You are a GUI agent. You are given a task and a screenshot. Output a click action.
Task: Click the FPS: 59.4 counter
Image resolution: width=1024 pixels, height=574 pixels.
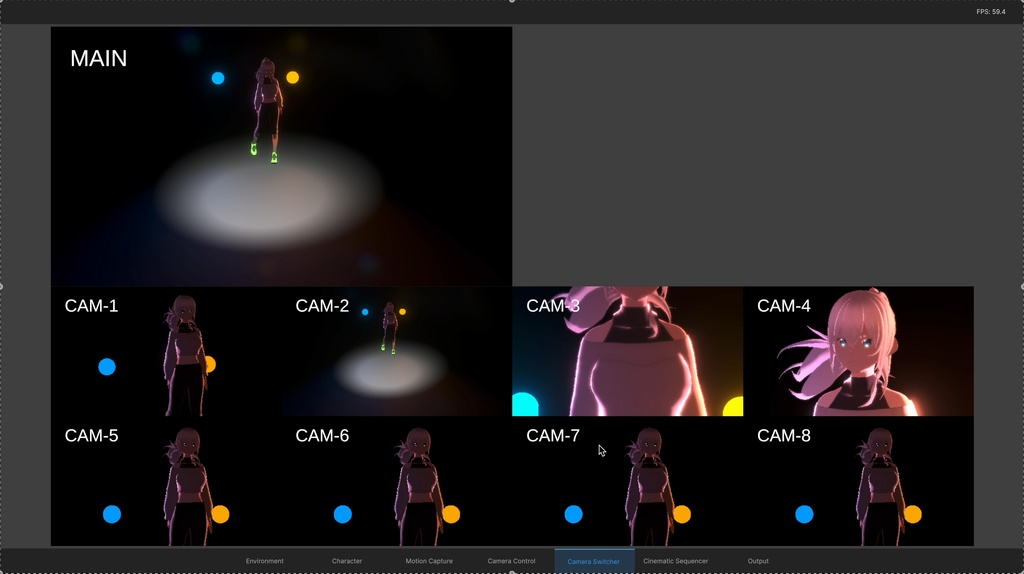point(991,12)
